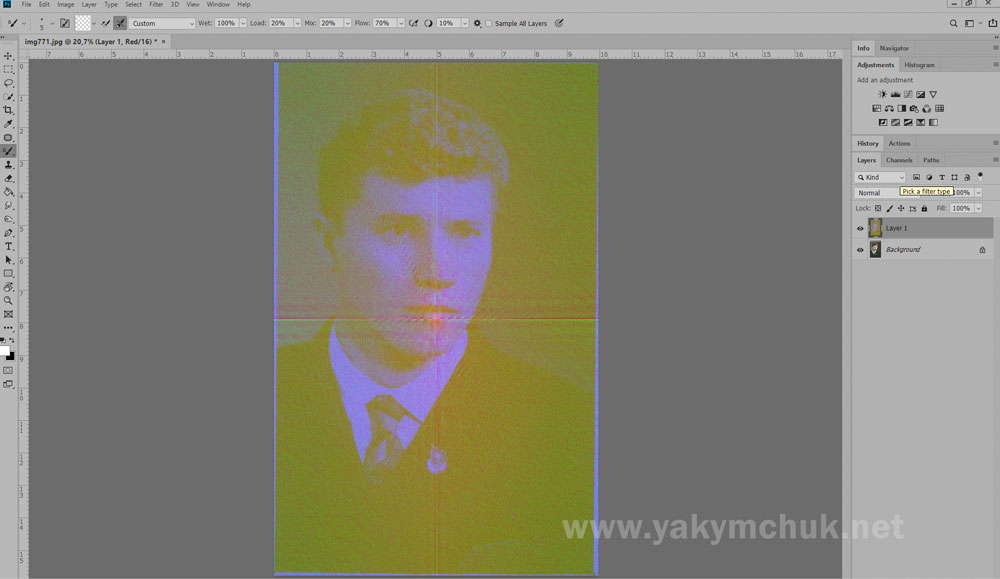
Task: Click the foreground color swatch
Action: pos(4,351)
